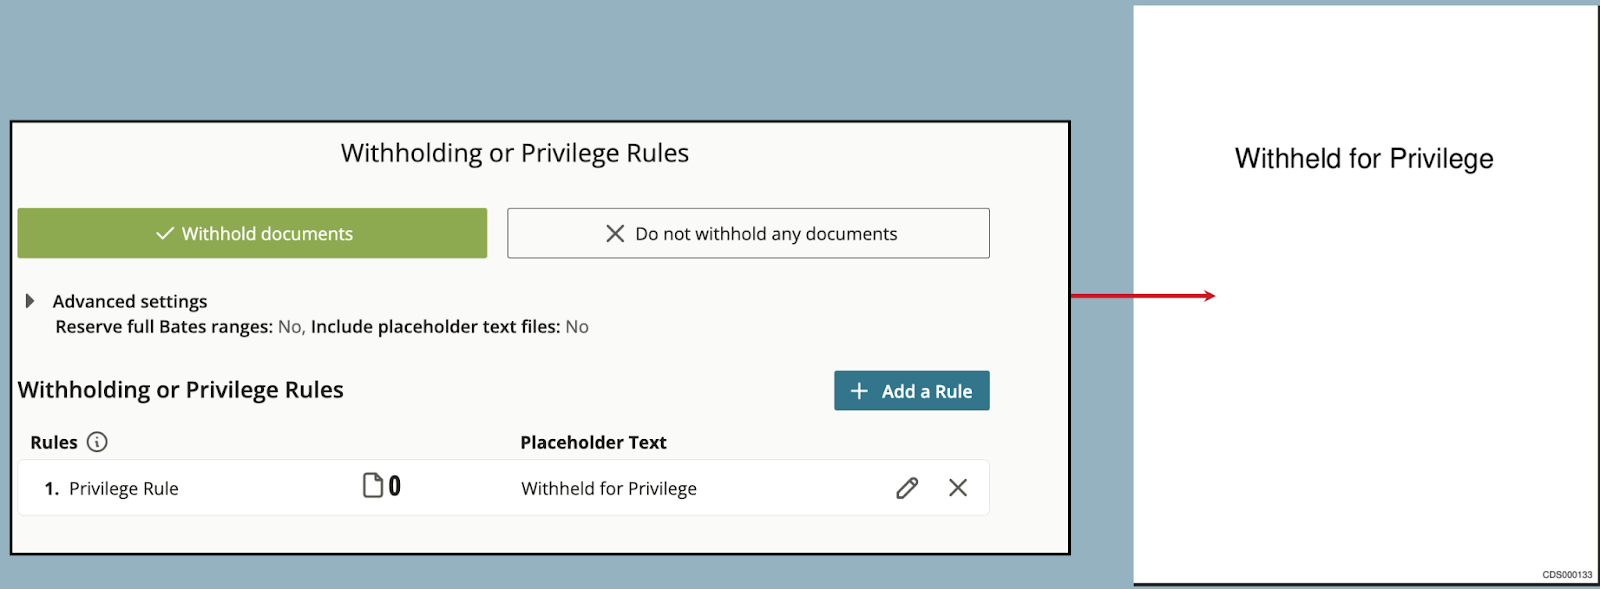
Task: Click the CDS000133 Bates number label
Action: pos(1566,573)
